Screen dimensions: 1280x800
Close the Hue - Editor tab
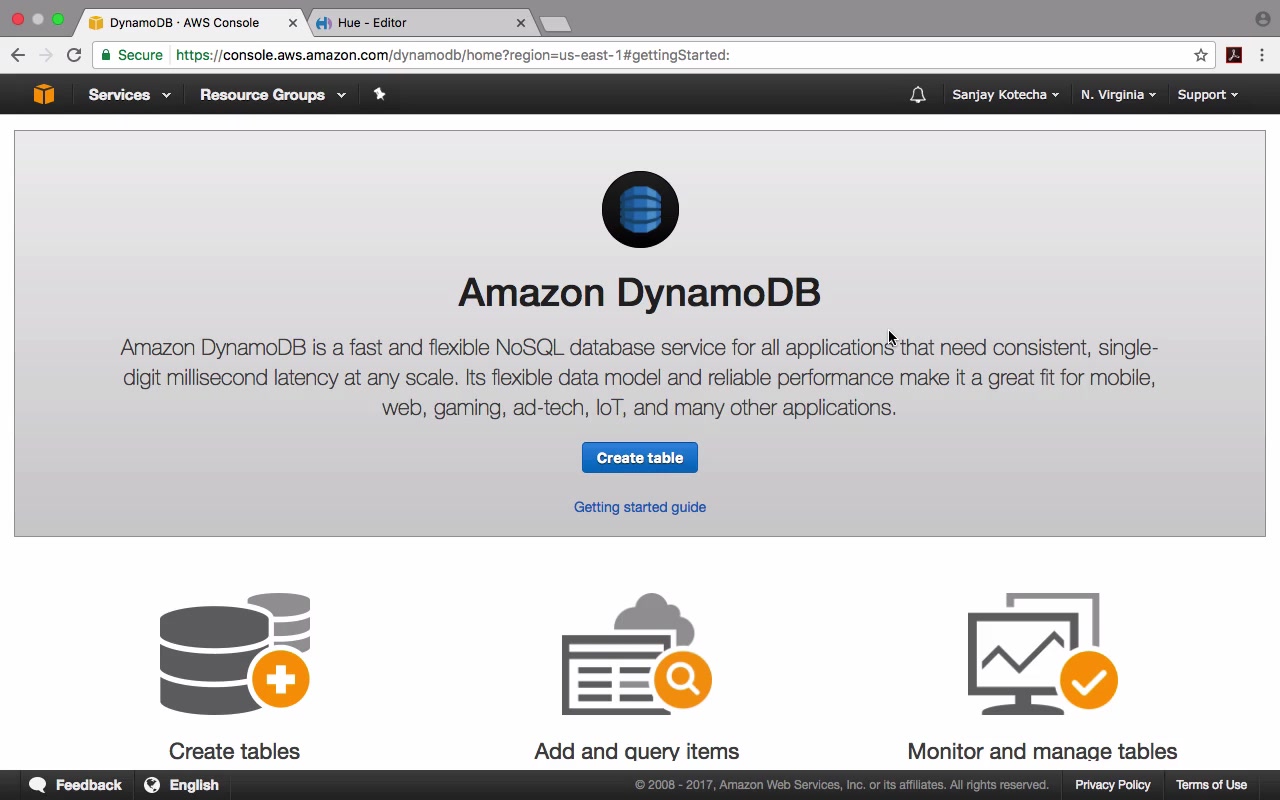(521, 22)
